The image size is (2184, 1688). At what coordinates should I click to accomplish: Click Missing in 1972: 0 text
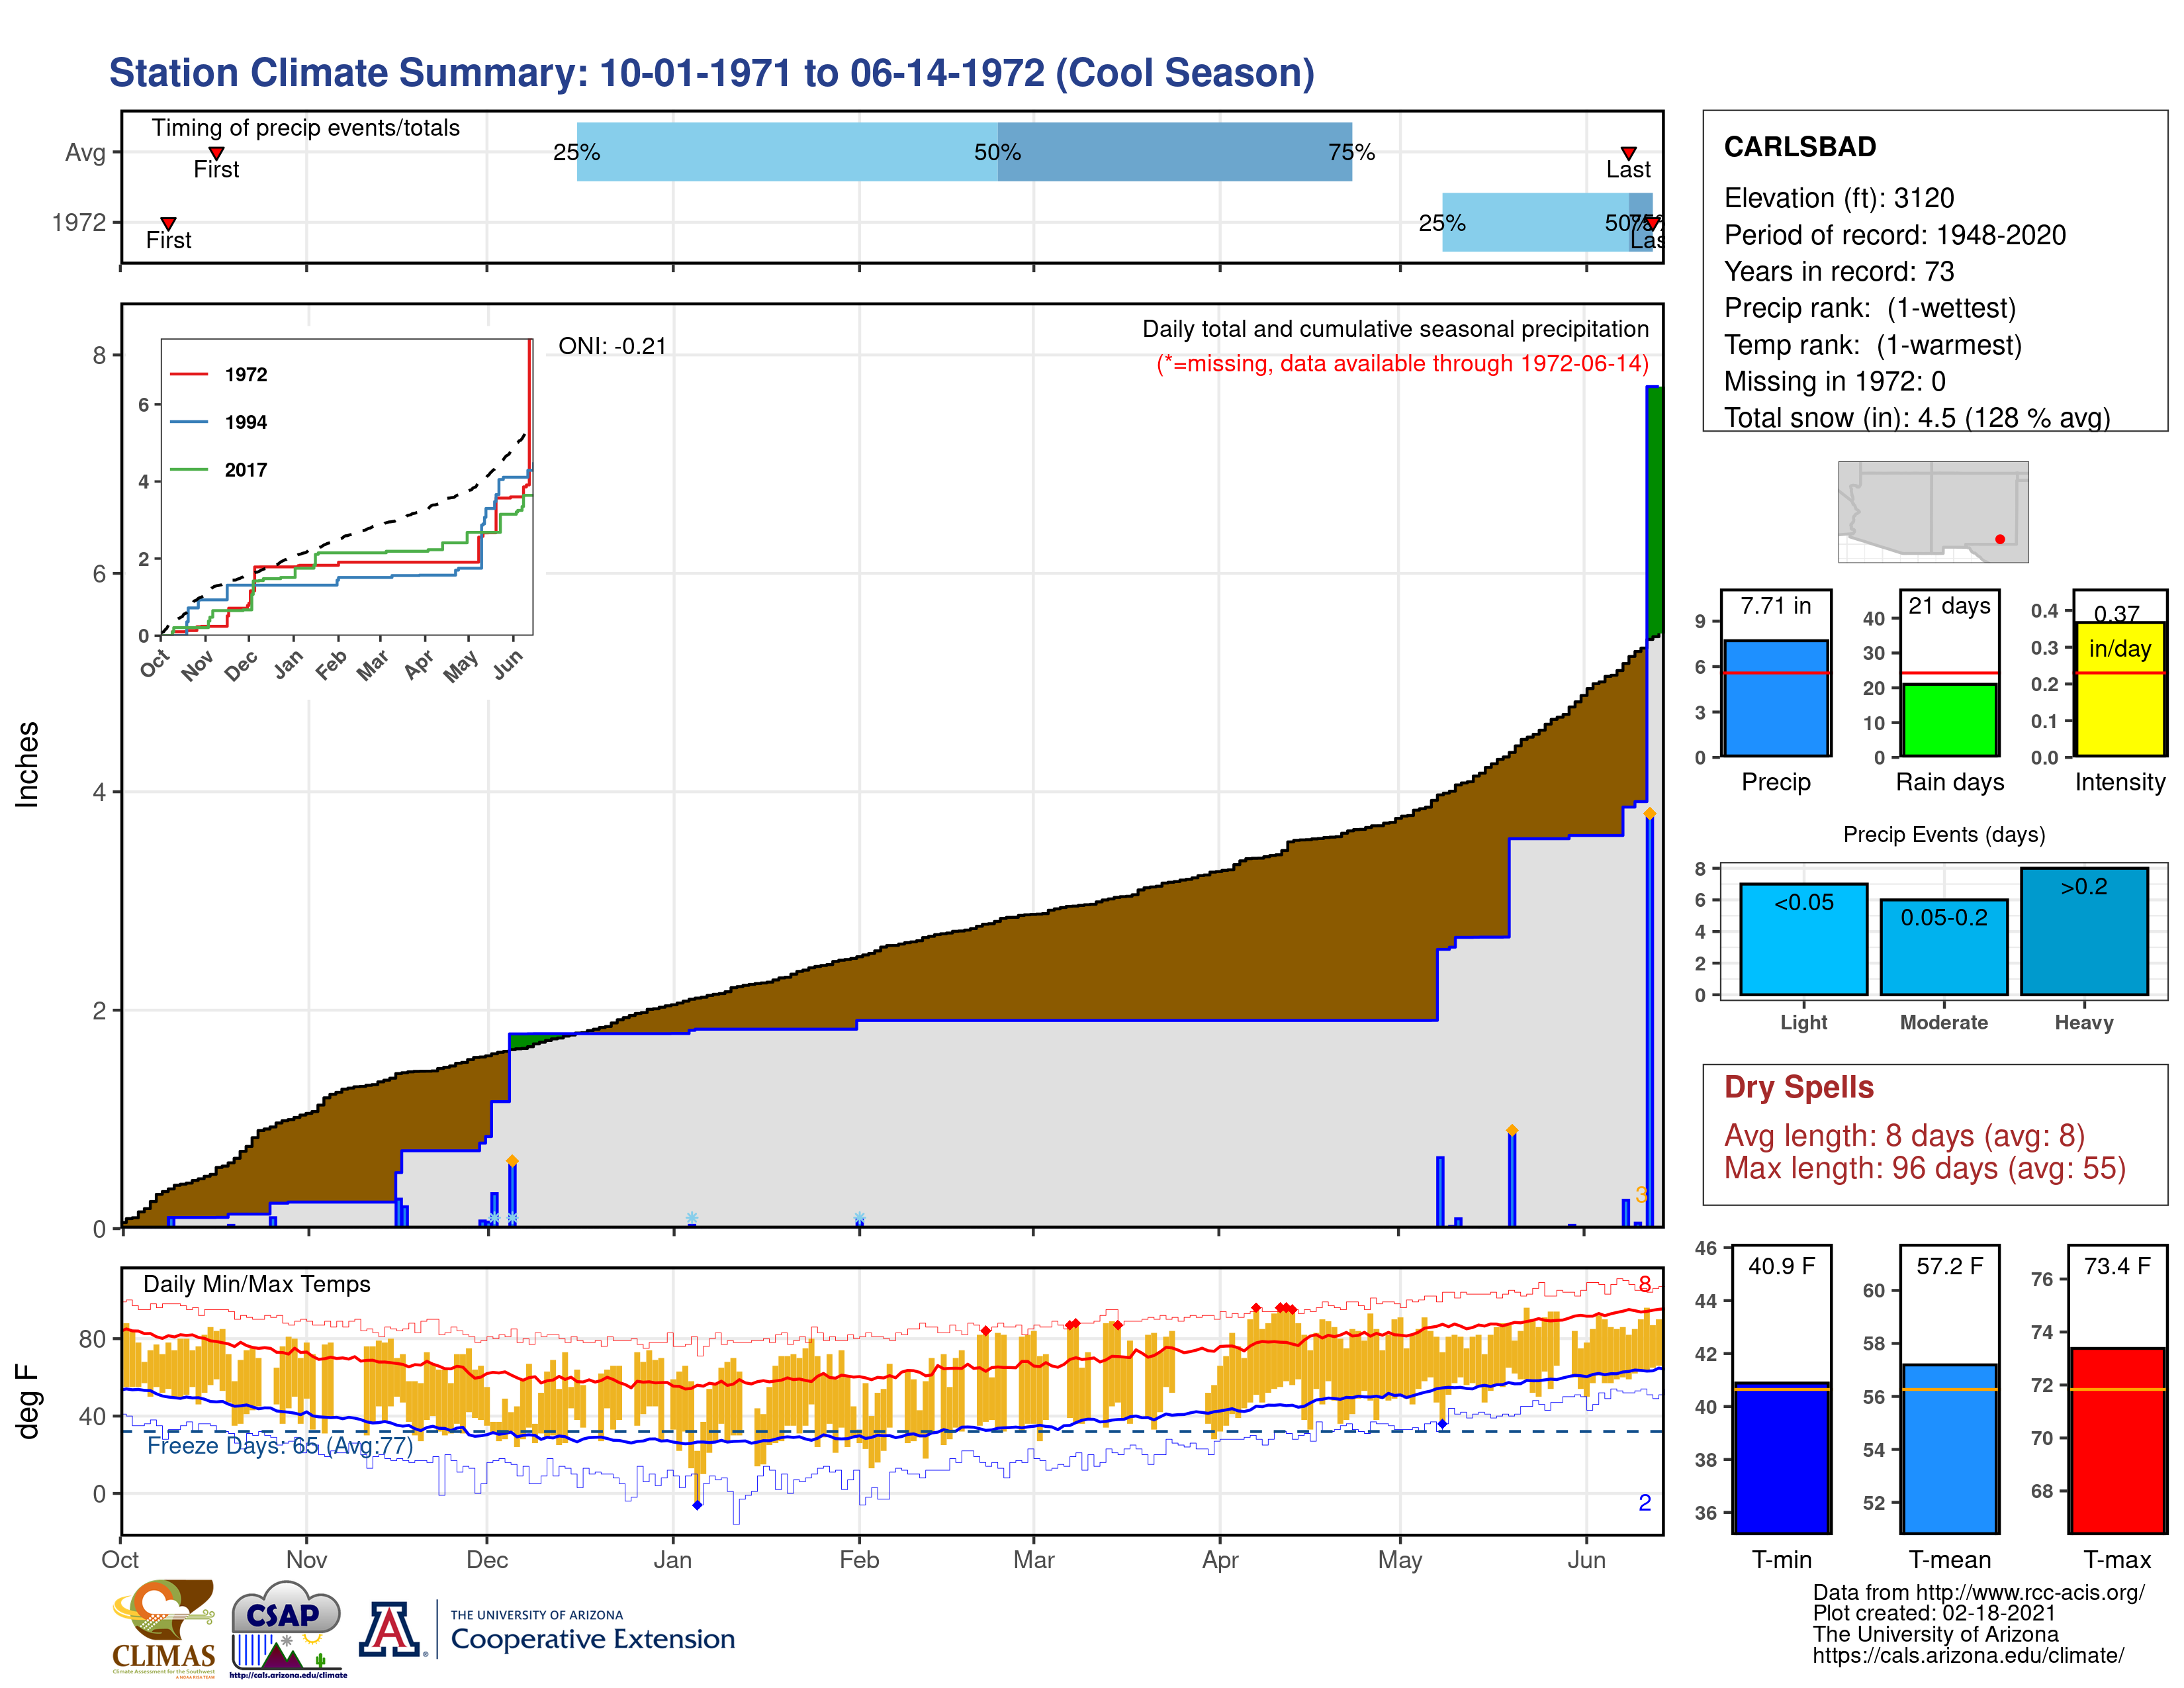[x=1834, y=381]
